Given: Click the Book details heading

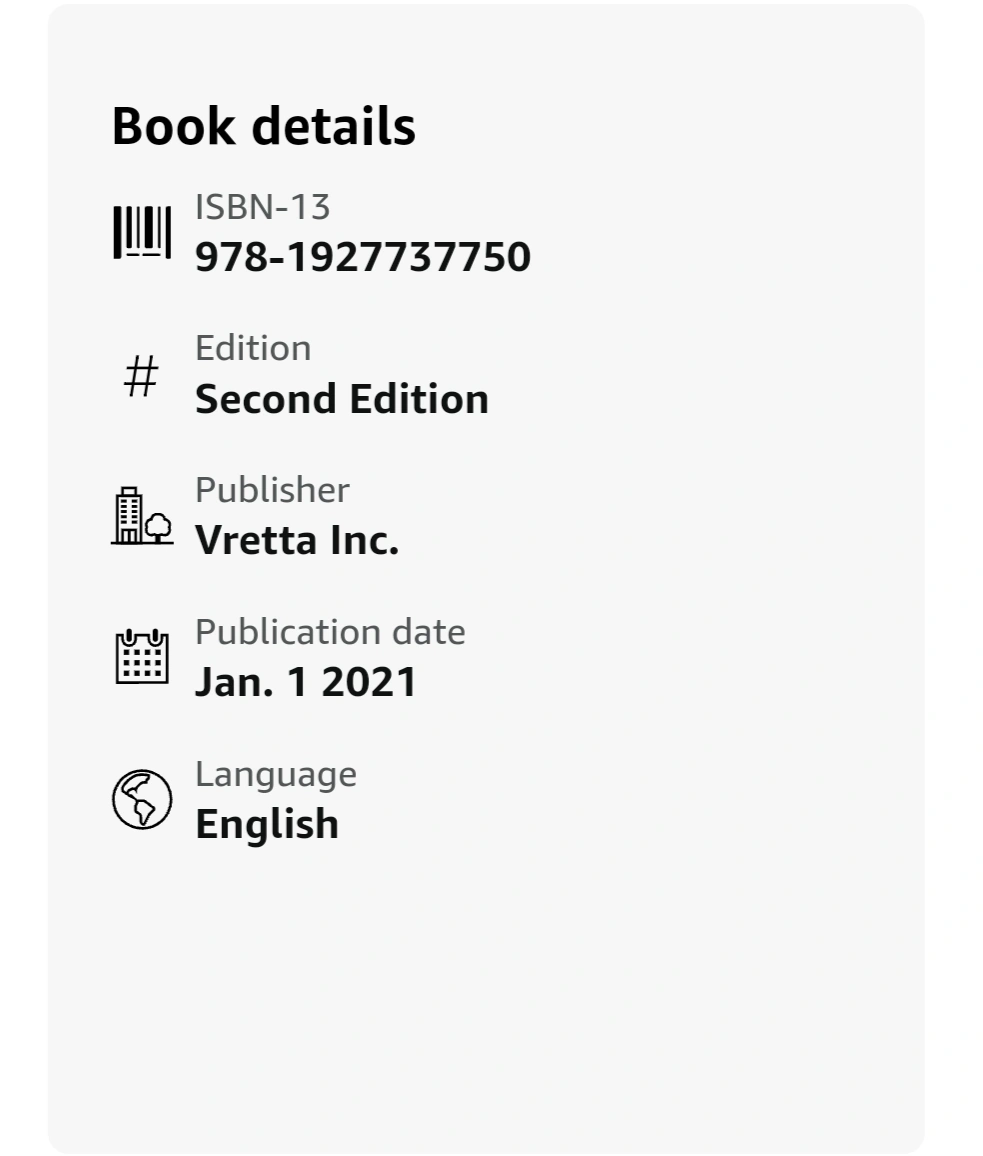Looking at the screenshot, I should coord(264,126).
